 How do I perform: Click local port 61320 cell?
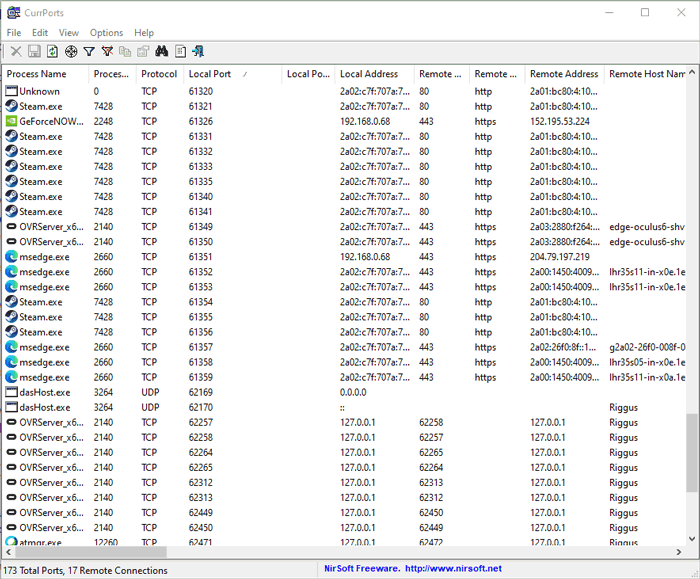point(200,91)
